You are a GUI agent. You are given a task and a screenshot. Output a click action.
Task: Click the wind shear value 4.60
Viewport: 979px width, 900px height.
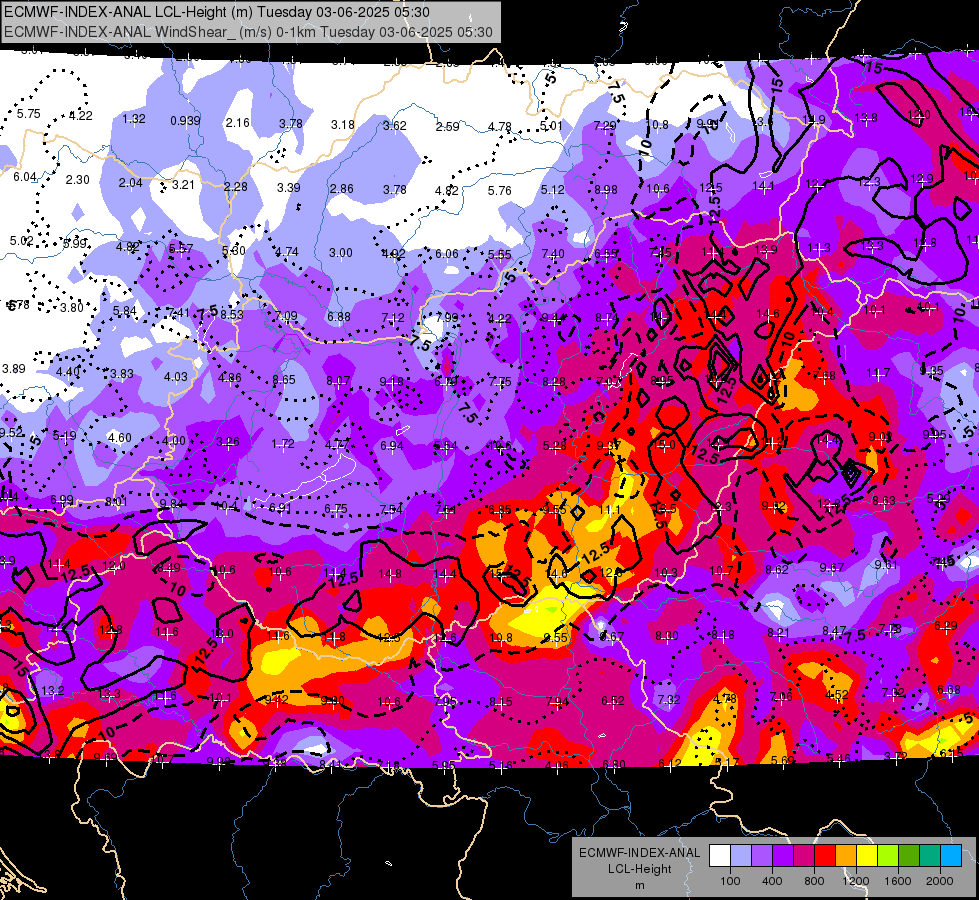point(120,437)
